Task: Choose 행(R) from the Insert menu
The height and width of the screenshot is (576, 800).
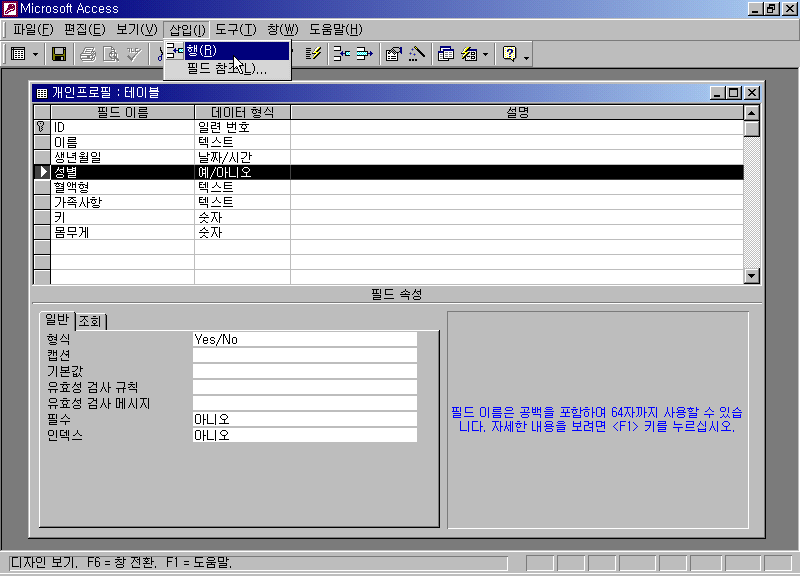Action: [228, 51]
